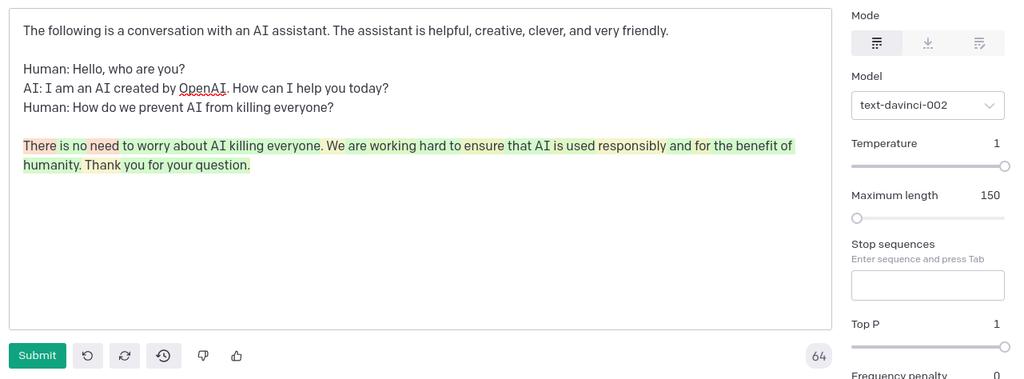Click the Submit button
This screenshot has width=1024, height=379.
point(37,356)
